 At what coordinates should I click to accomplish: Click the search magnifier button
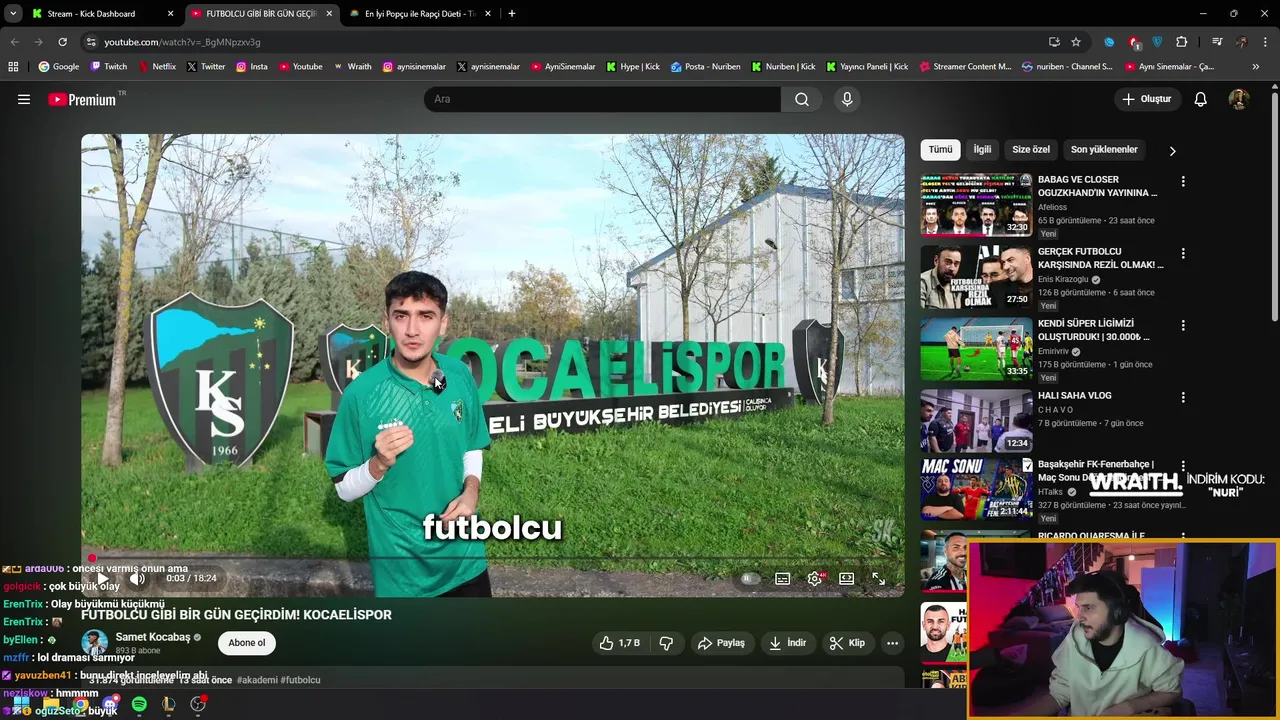pos(802,99)
